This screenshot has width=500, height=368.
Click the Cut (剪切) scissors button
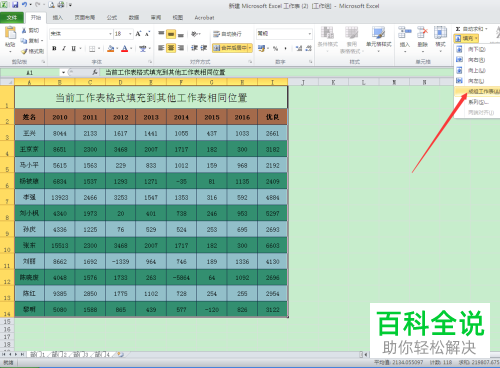(x=30, y=31)
